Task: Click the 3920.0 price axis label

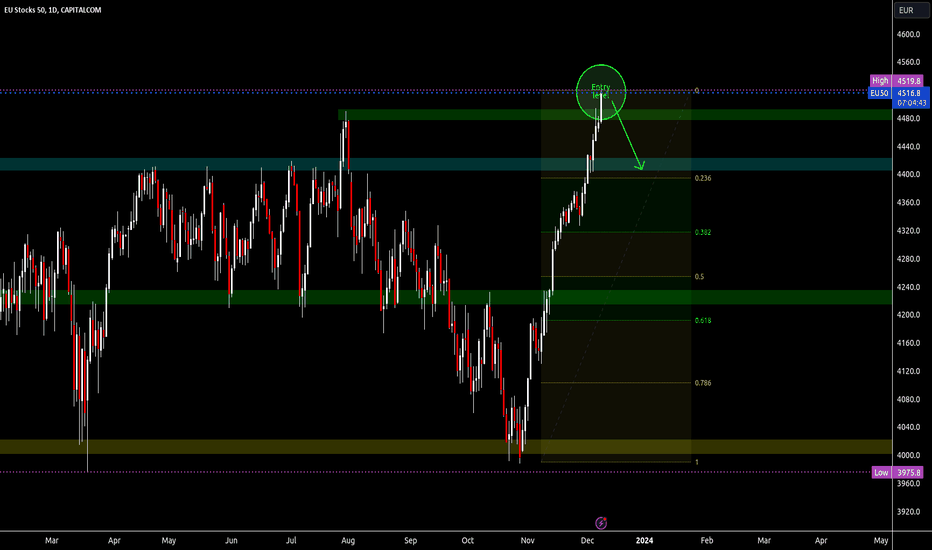Action: (908, 511)
